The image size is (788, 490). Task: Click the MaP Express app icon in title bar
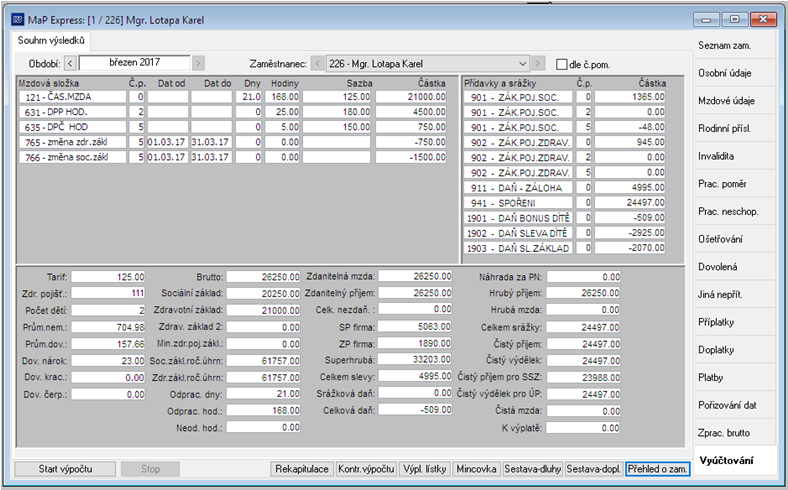coord(18,20)
